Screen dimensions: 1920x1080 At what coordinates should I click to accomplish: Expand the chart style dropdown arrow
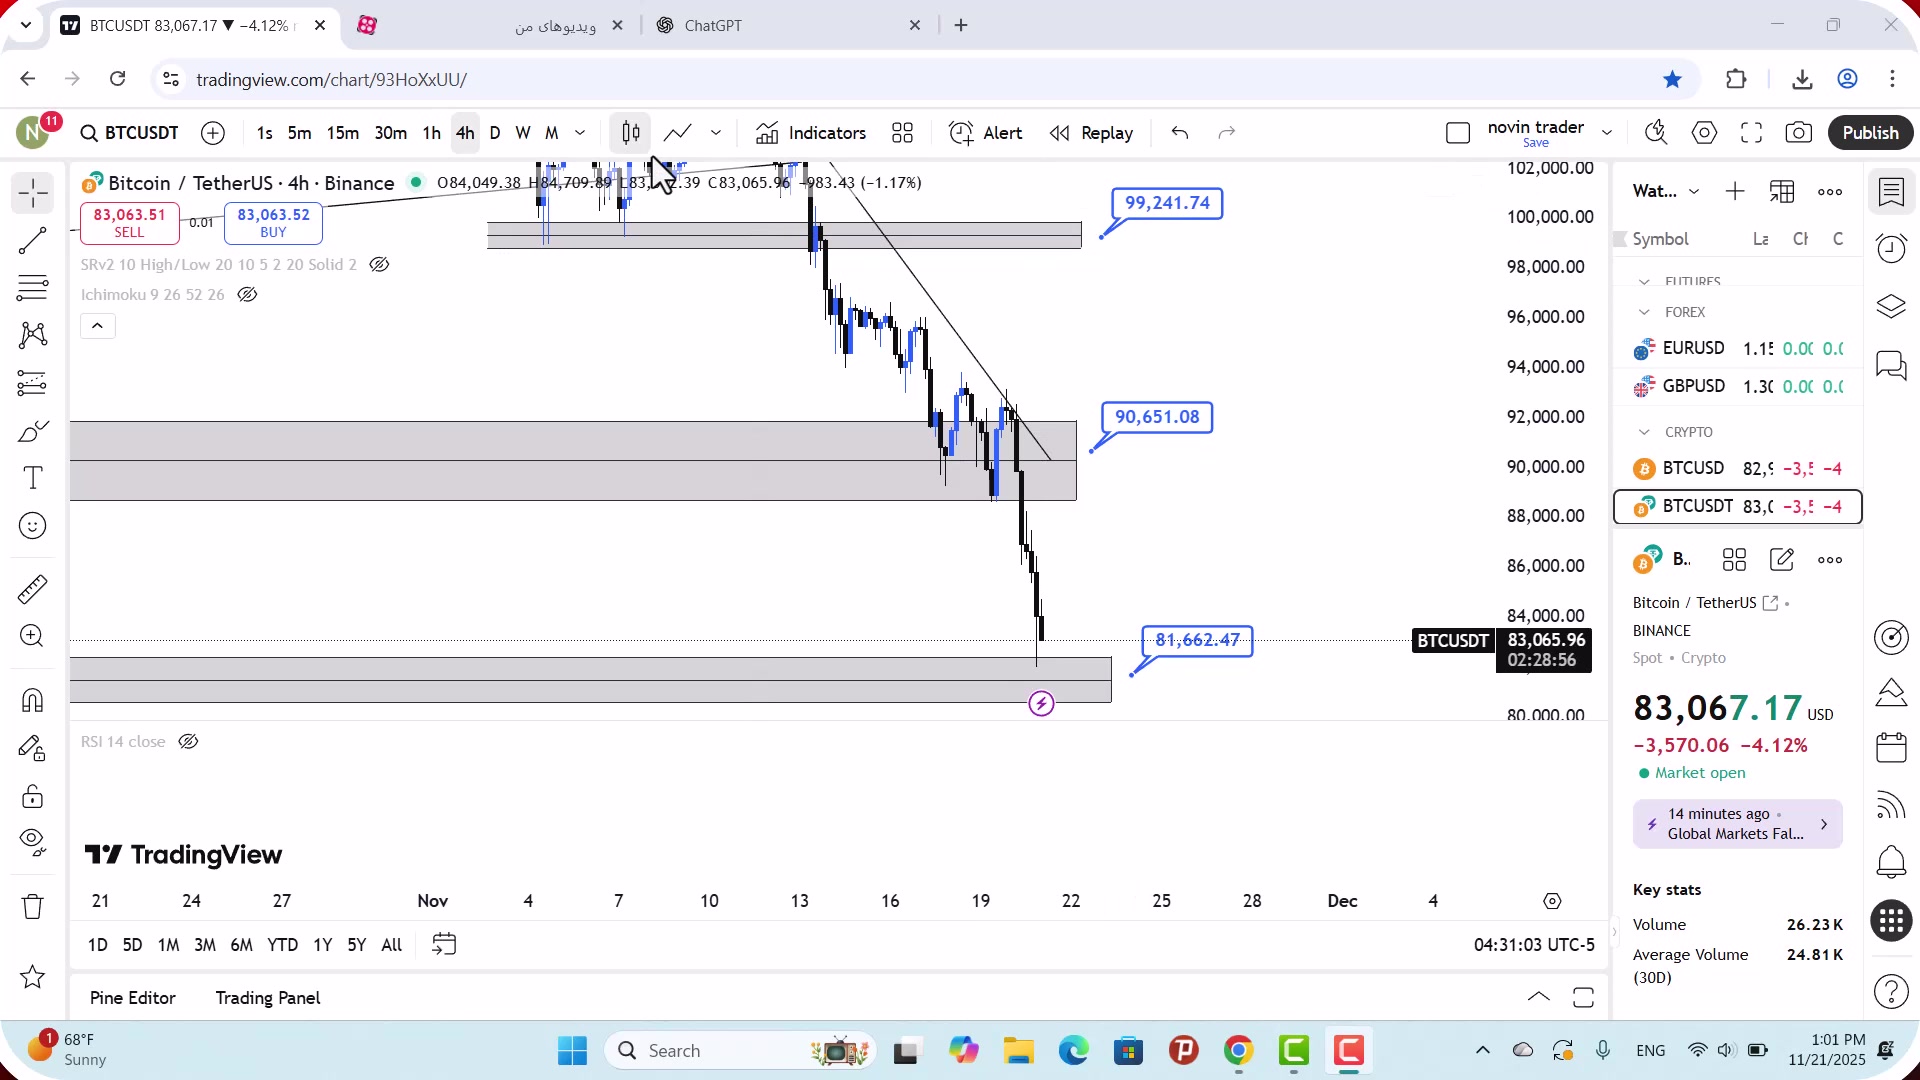point(716,133)
